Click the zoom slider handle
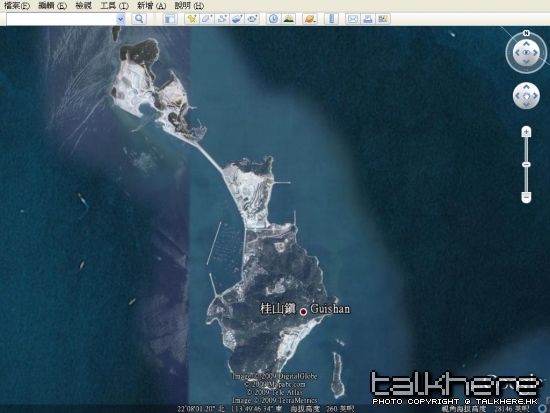 (x=526, y=165)
